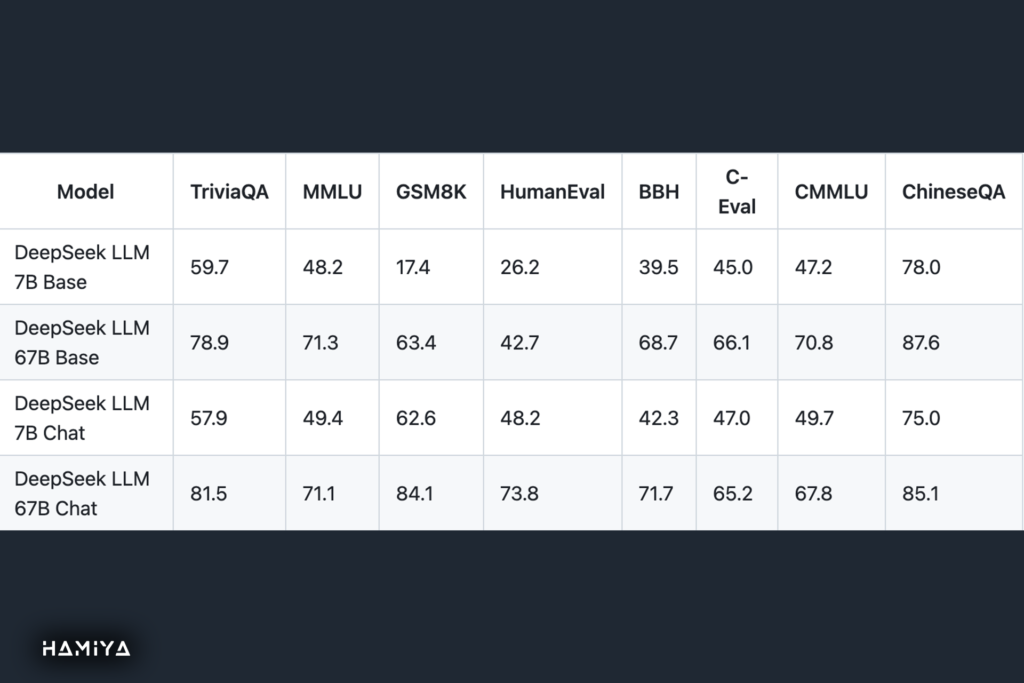
Task: Click the MMLU column header
Action: click(x=332, y=192)
